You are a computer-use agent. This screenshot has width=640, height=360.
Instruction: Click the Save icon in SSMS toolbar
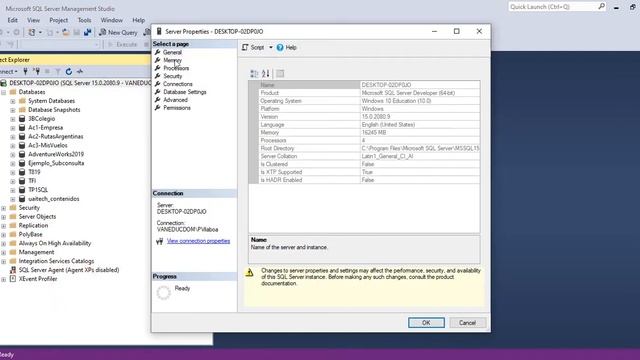click(76, 32)
